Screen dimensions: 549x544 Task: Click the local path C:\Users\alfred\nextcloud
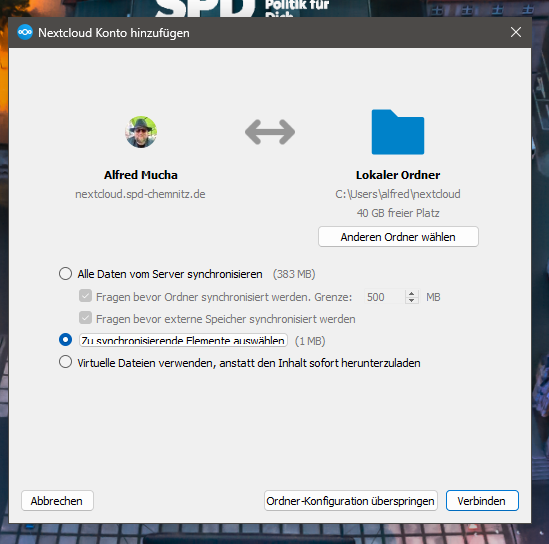[x=398, y=194]
